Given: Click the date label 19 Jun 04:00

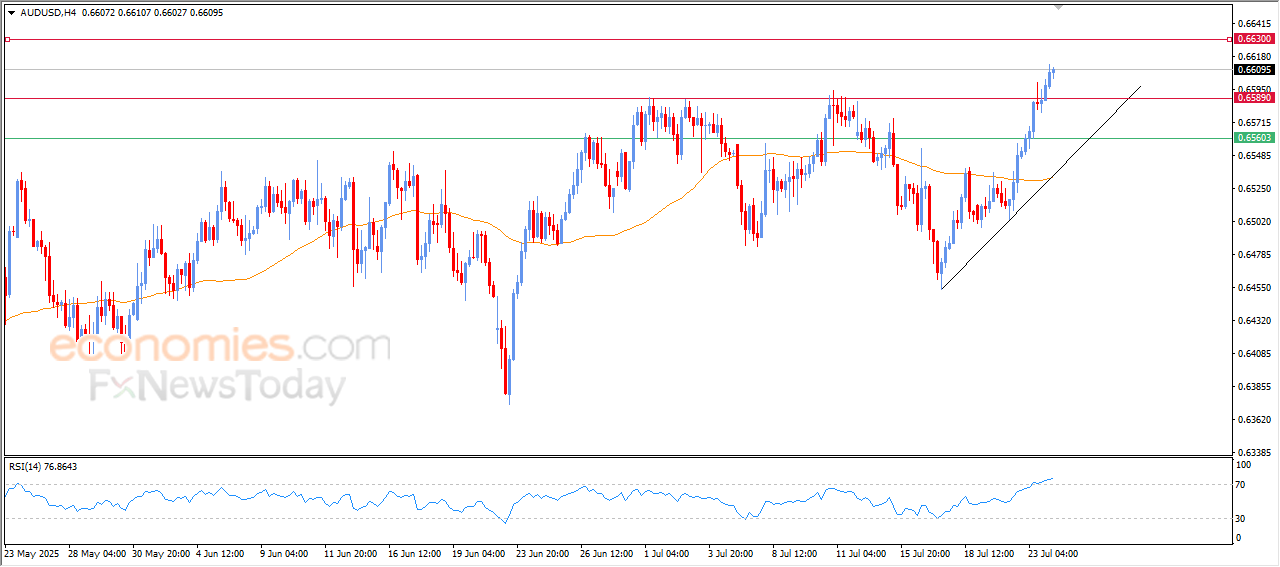Looking at the screenshot, I should [x=479, y=553].
